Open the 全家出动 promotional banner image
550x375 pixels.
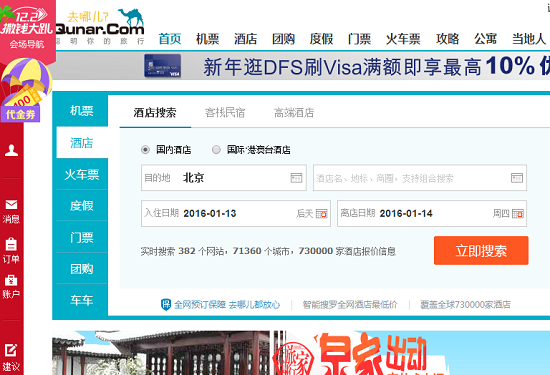(x=301, y=353)
